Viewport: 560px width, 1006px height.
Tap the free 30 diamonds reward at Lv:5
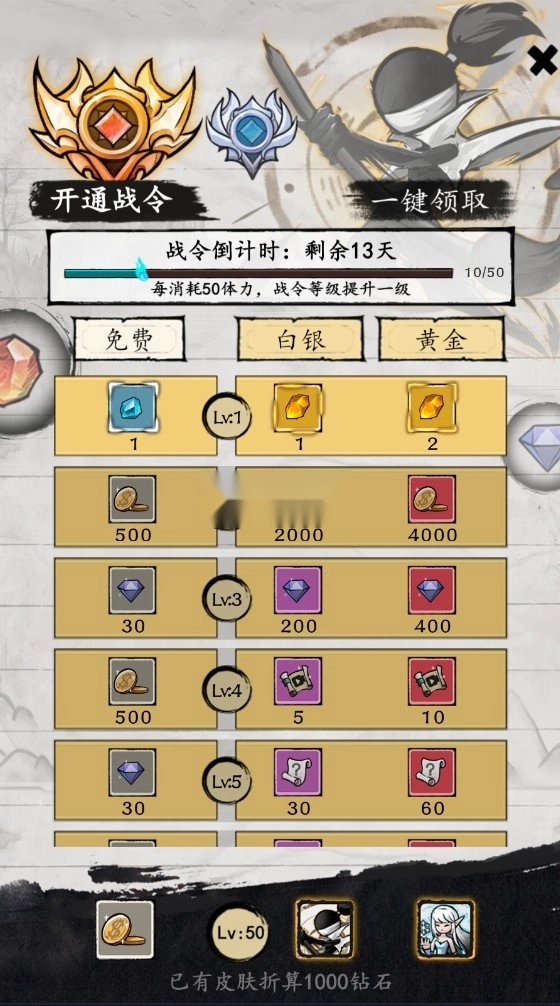(x=132, y=772)
